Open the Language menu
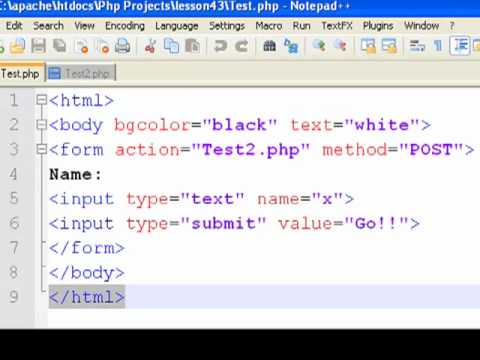Screen dimensions: 480x360 coord(177,26)
